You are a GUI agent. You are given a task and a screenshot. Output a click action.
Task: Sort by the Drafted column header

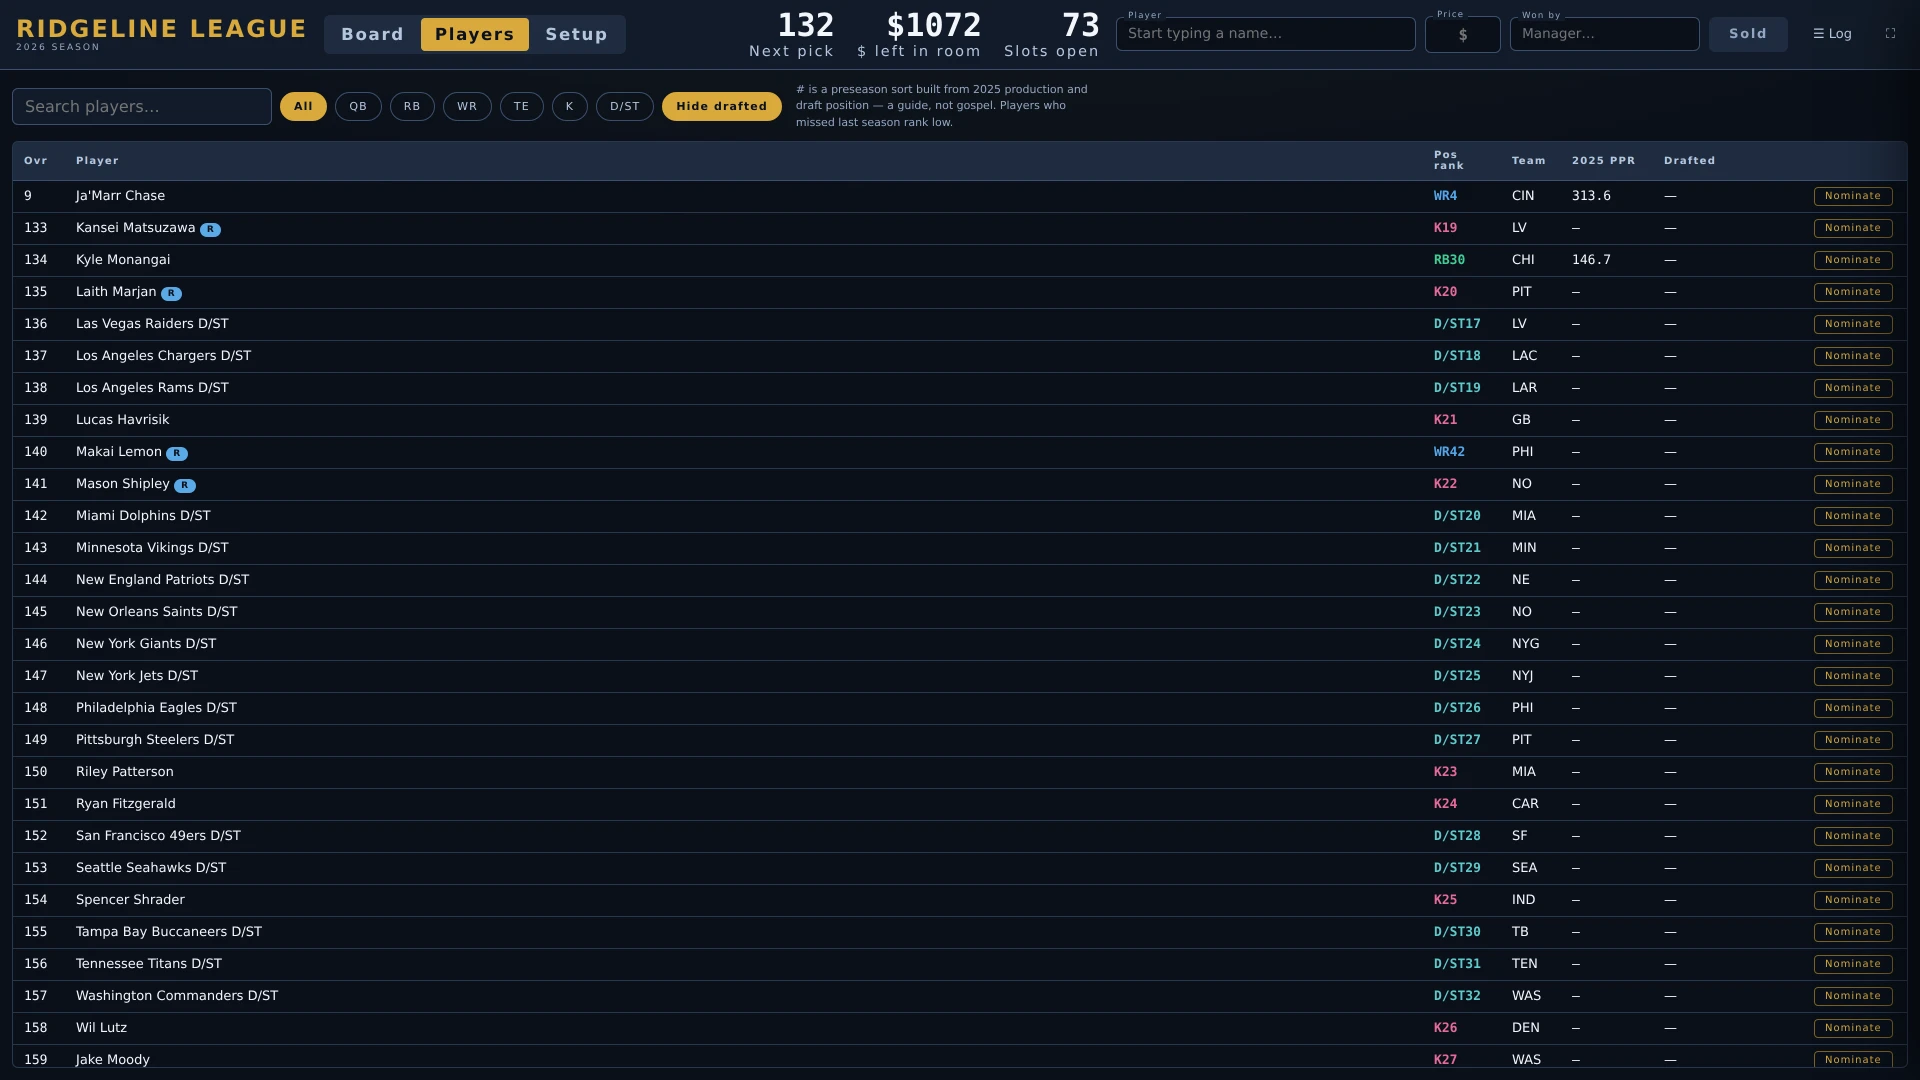[x=1689, y=160]
